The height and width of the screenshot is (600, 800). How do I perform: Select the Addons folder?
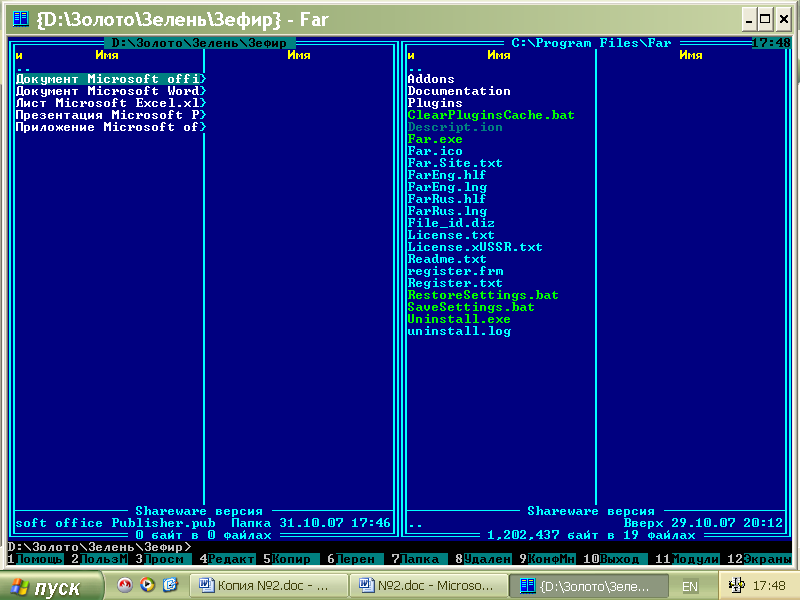[x=431, y=79]
